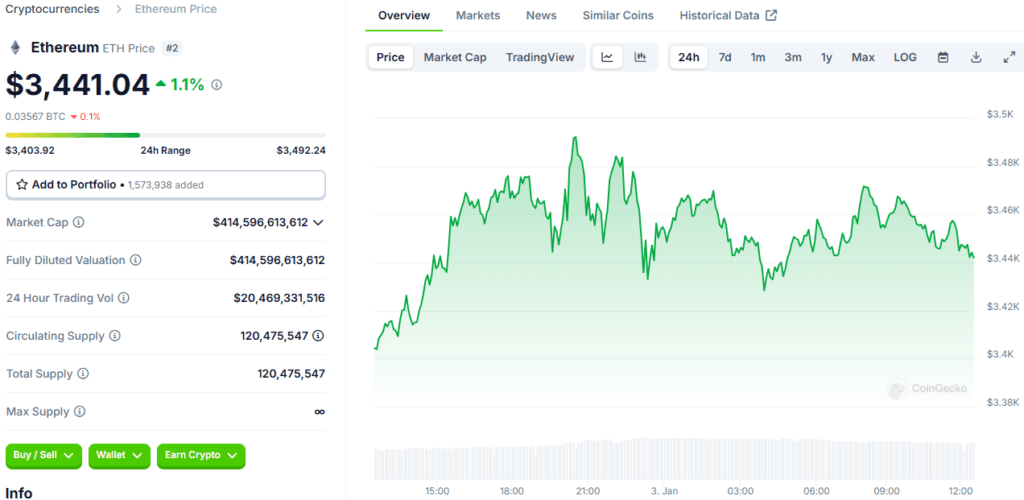Screen dimensions: 1024x500
Task: Open Buy / Sell dropdown
Action: click(44, 456)
